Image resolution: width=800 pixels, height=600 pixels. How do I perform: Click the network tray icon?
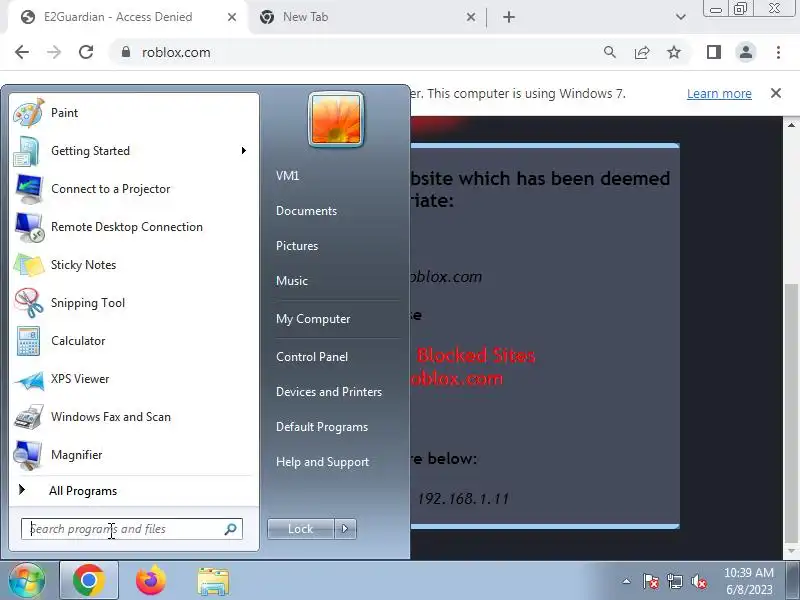click(675, 581)
